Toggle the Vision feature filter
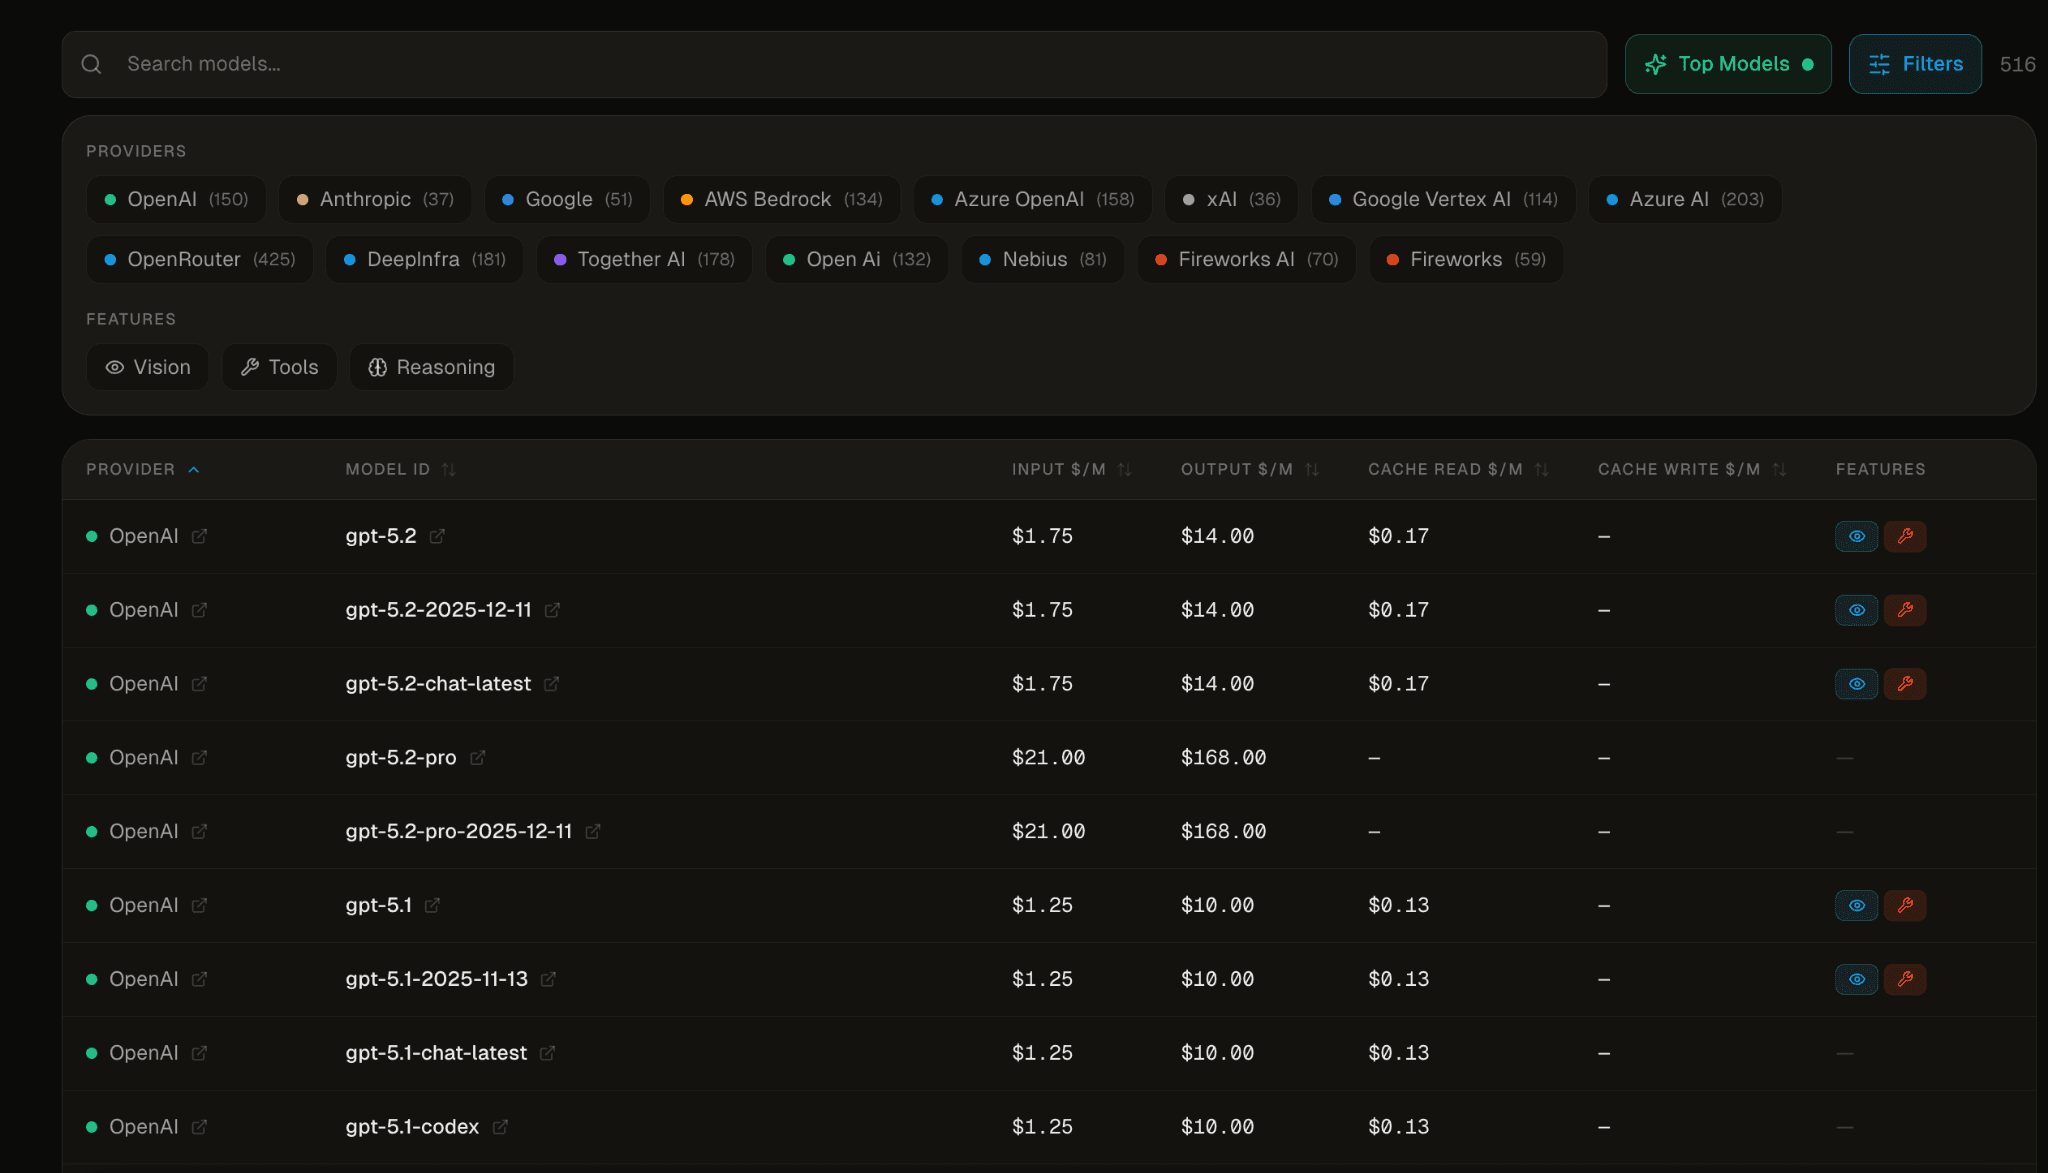 pyautogui.click(x=148, y=367)
